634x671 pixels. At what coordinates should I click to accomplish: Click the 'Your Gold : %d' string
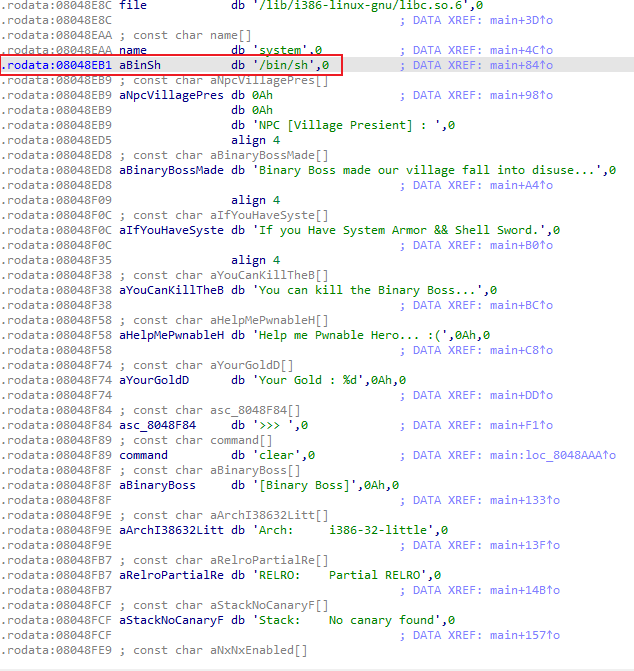[x=311, y=380]
